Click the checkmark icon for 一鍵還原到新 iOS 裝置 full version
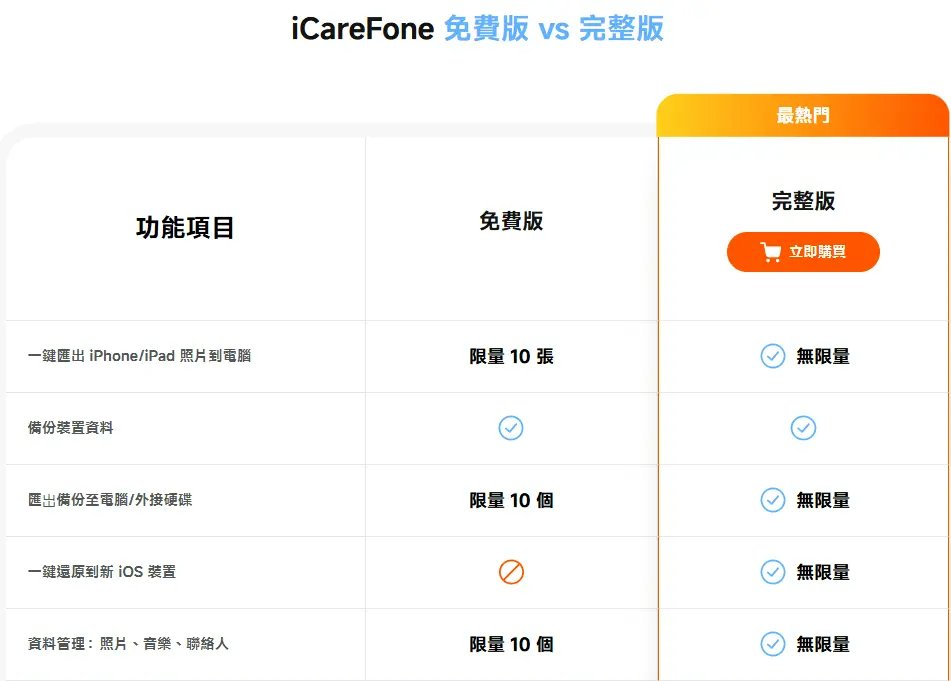Viewport: 951px width, 681px height. 771,572
